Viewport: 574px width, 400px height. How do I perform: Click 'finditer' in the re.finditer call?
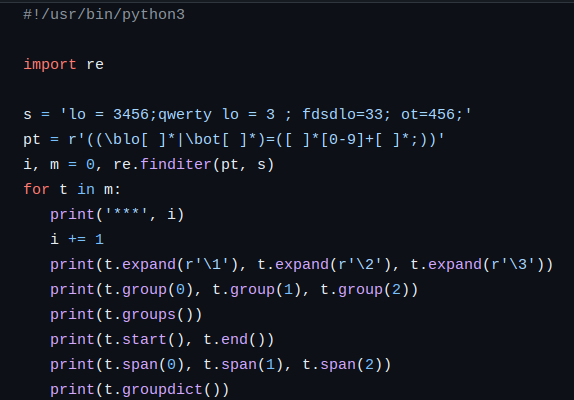click(176, 165)
